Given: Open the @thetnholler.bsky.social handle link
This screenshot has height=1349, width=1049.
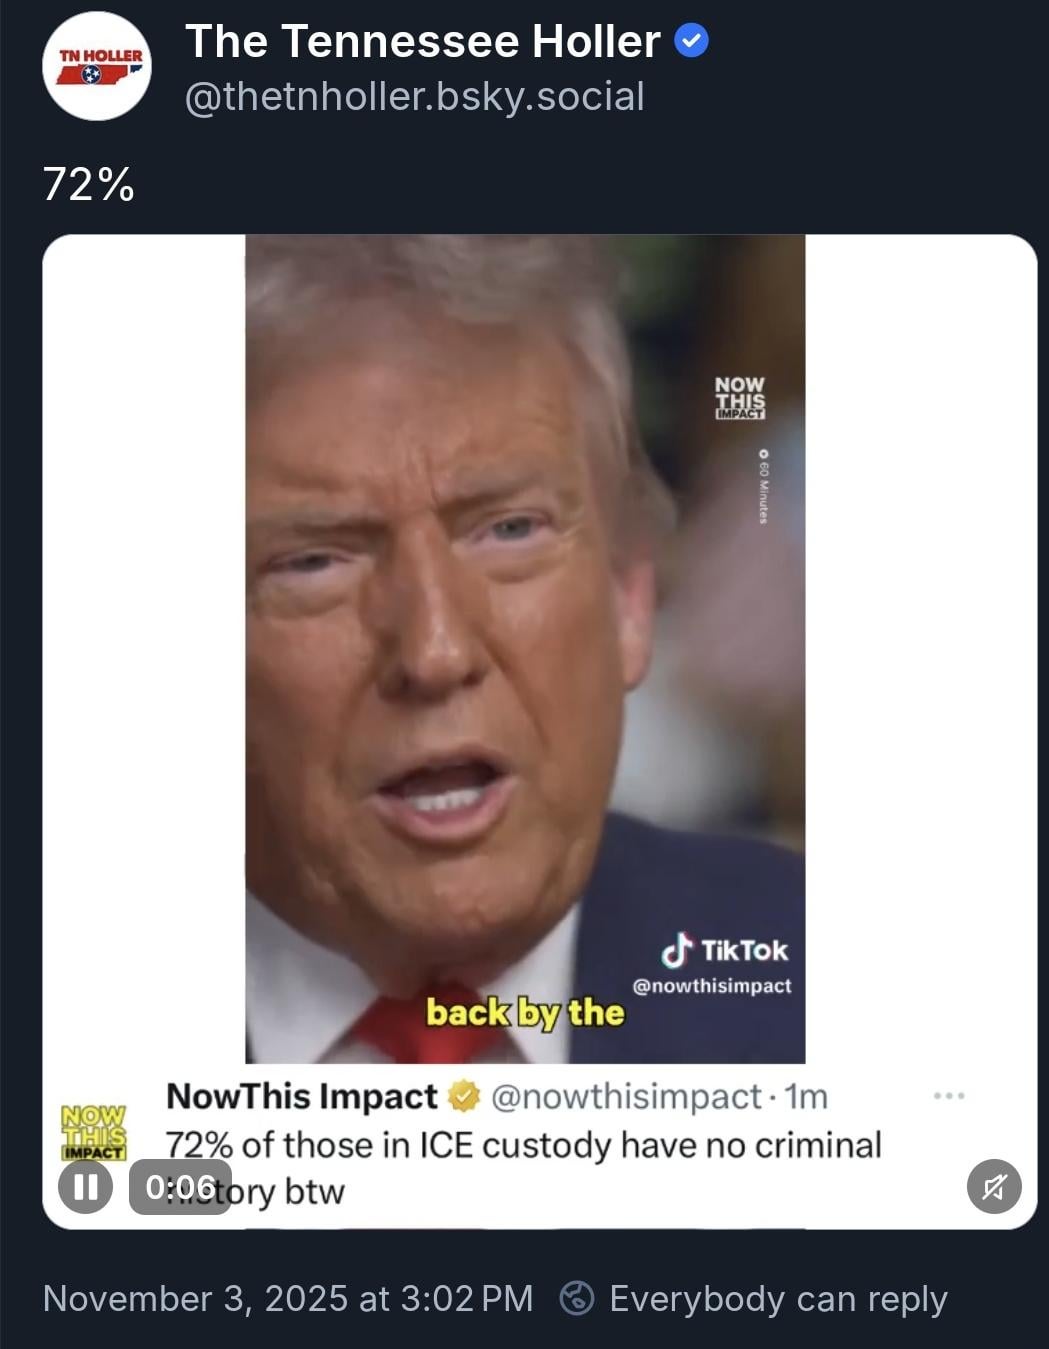Looking at the screenshot, I should click(415, 96).
